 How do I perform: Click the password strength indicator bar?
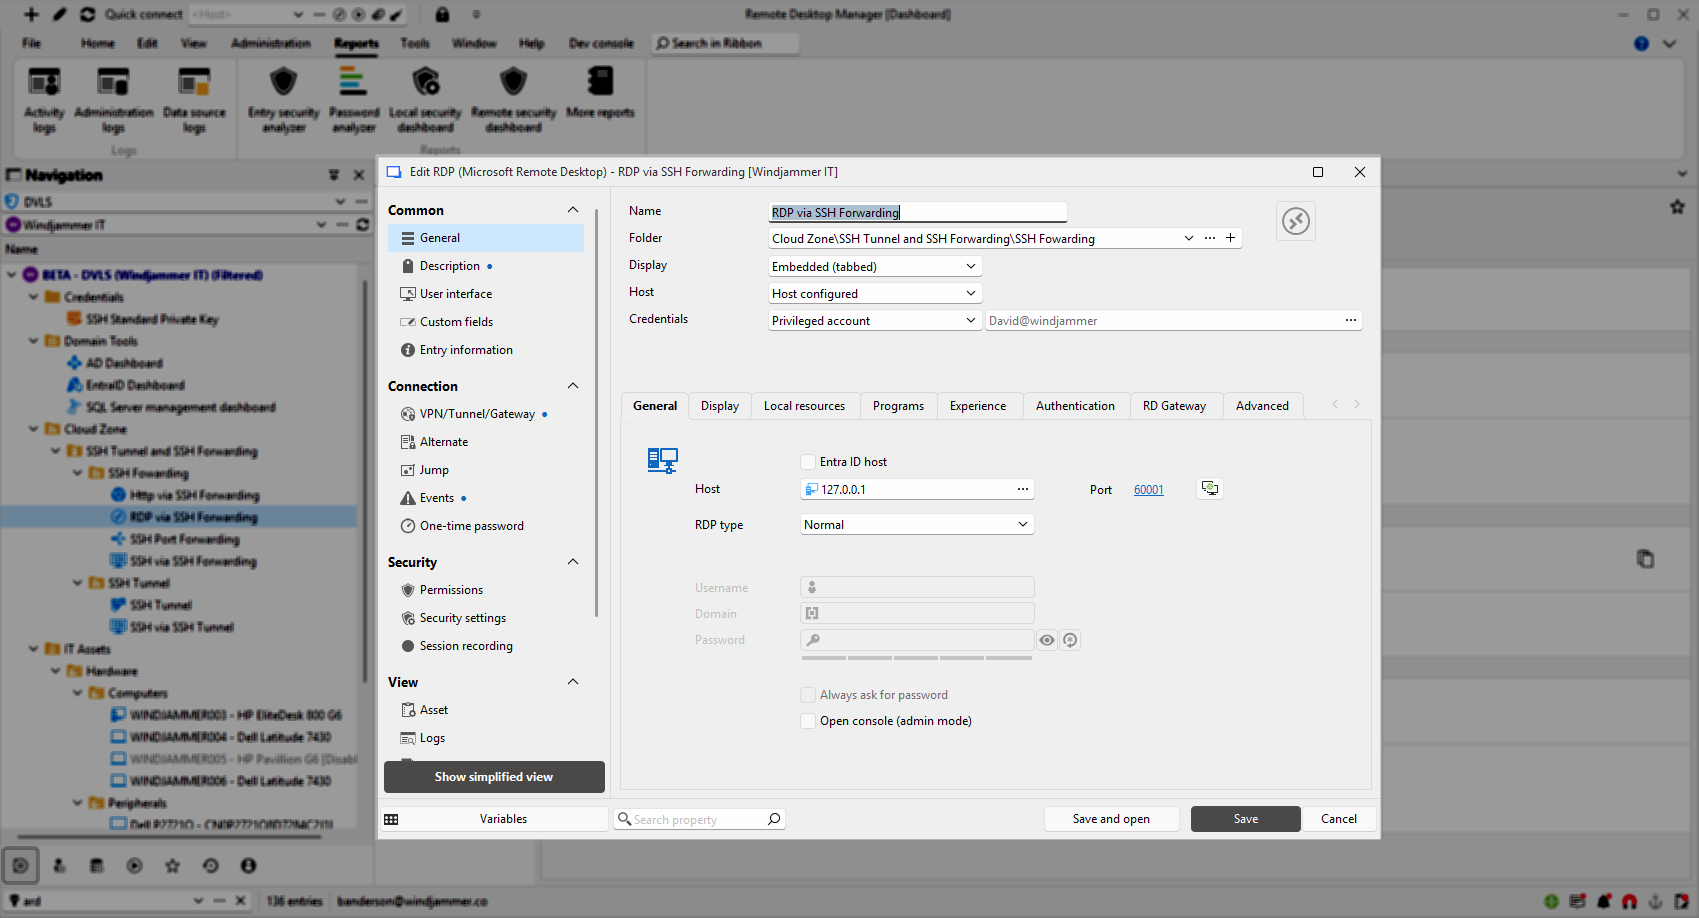pyautogui.click(x=916, y=658)
